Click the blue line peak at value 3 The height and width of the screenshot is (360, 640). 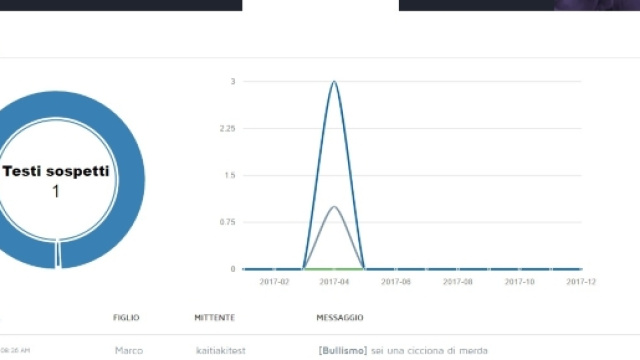point(334,82)
